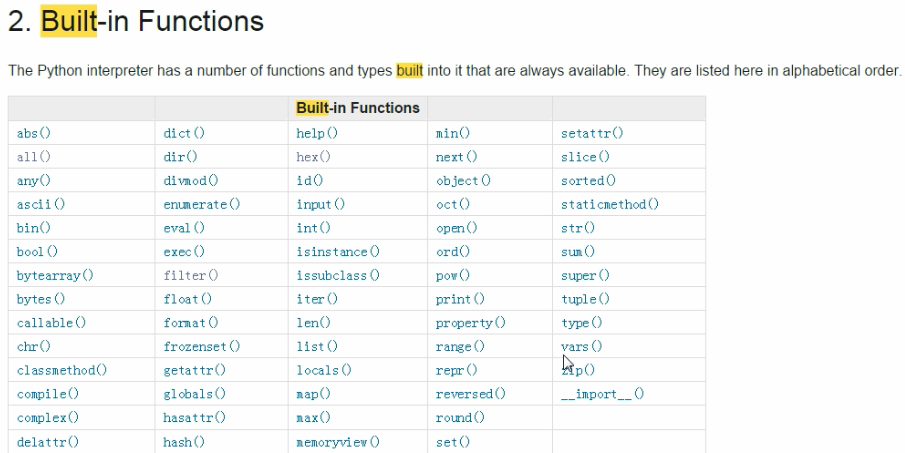Click the filter() link
Viewport: 905px width, 453px height.
(x=191, y=275)
